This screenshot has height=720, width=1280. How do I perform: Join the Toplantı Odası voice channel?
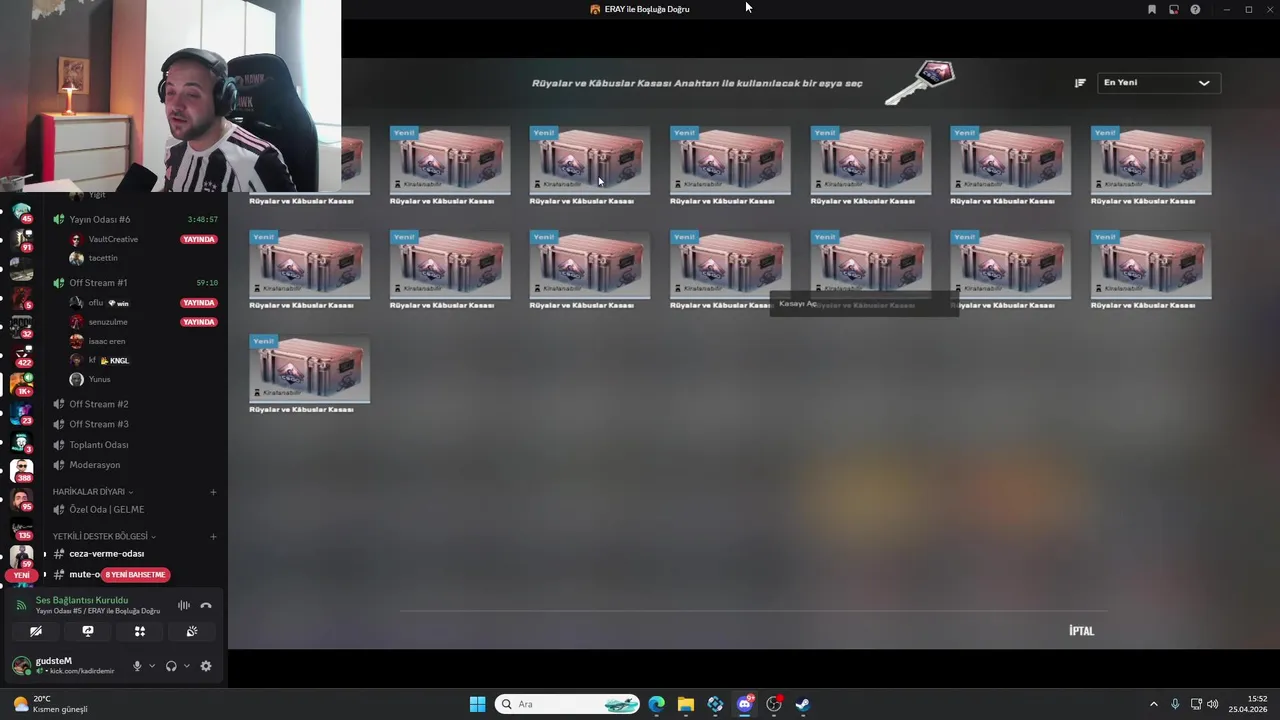[x=135, y=445]
